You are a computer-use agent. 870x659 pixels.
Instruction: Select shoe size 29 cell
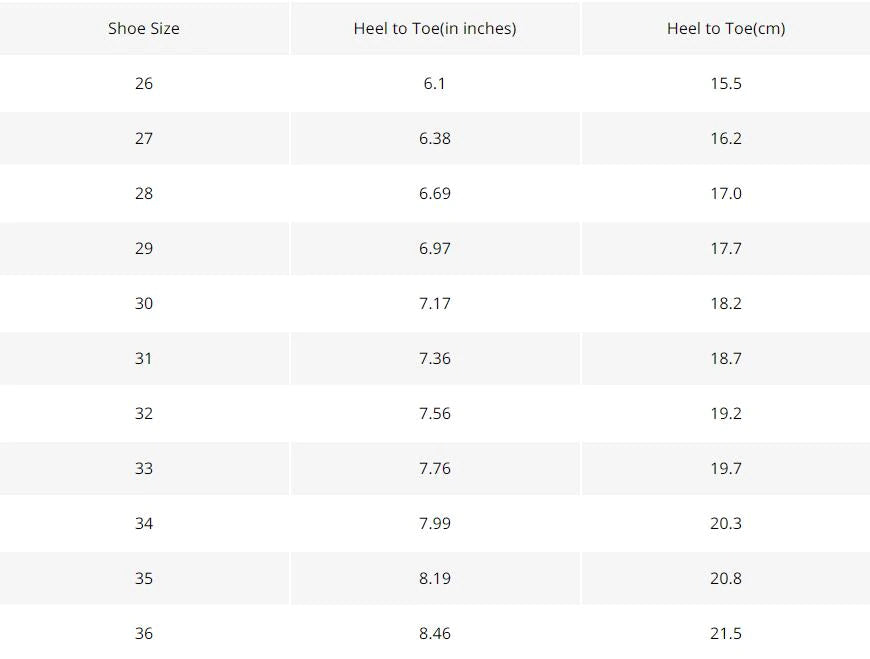[x=144, y=248]
